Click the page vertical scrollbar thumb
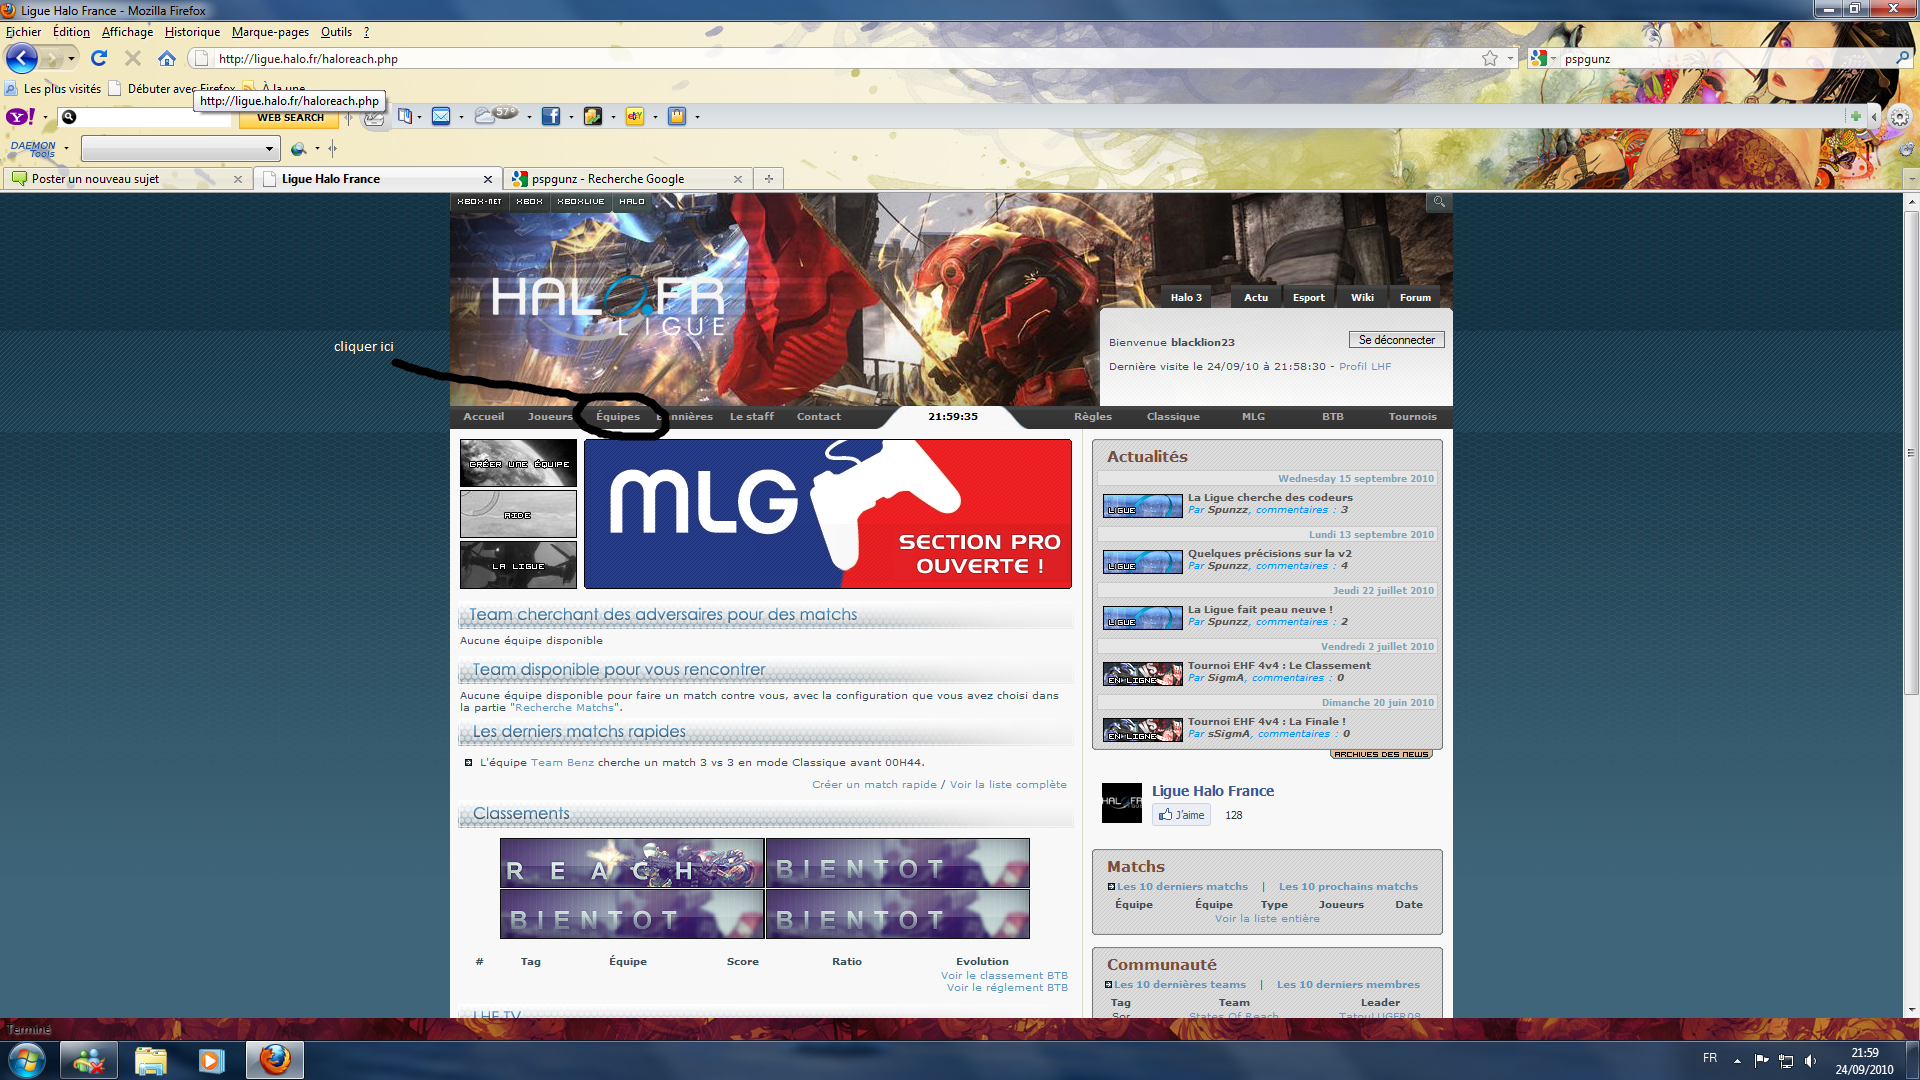 pos(1911,453)
